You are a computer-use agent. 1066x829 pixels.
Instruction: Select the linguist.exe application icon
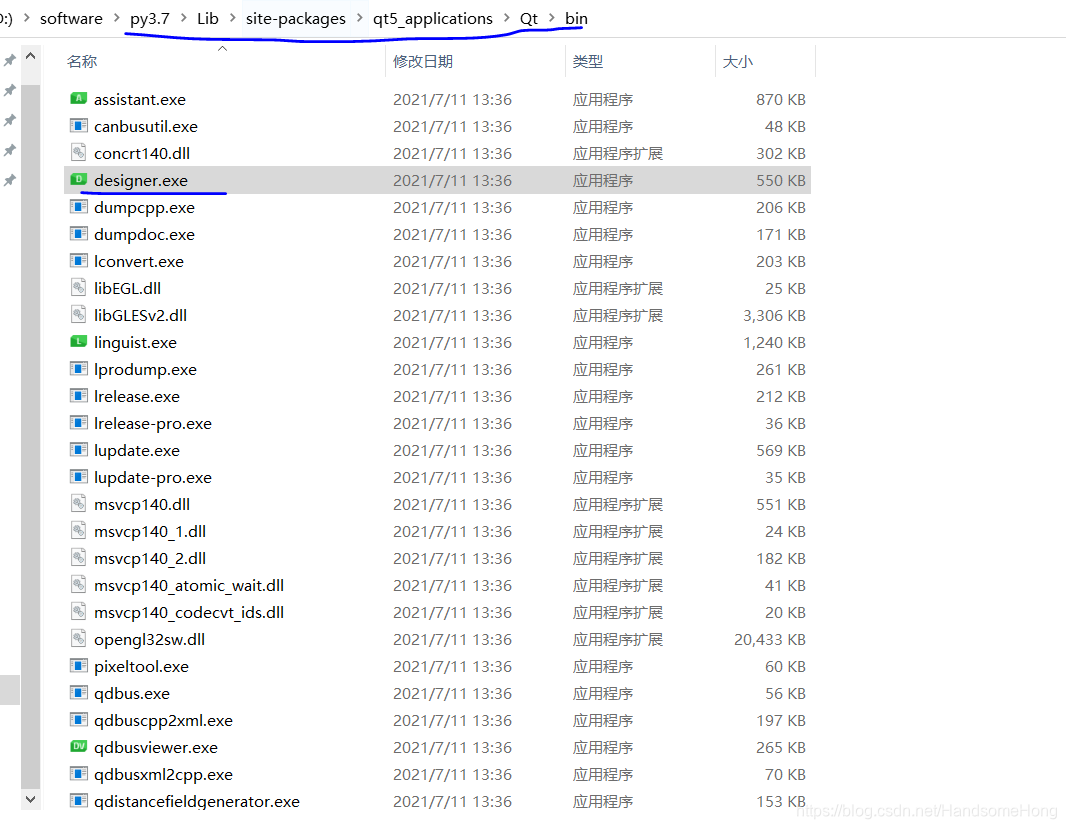pos(79,342)
